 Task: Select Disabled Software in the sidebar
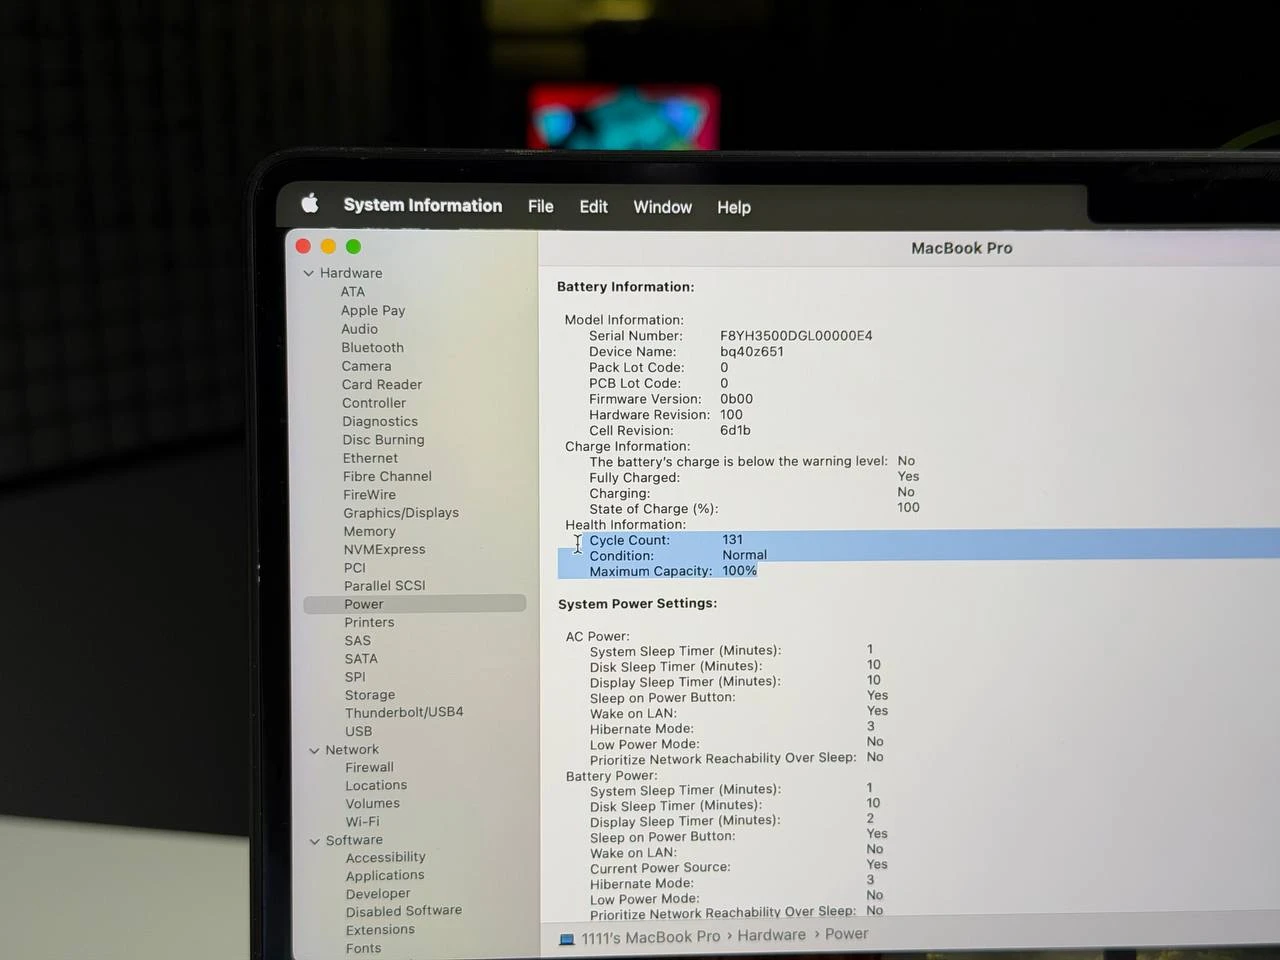tap(404, 911)
